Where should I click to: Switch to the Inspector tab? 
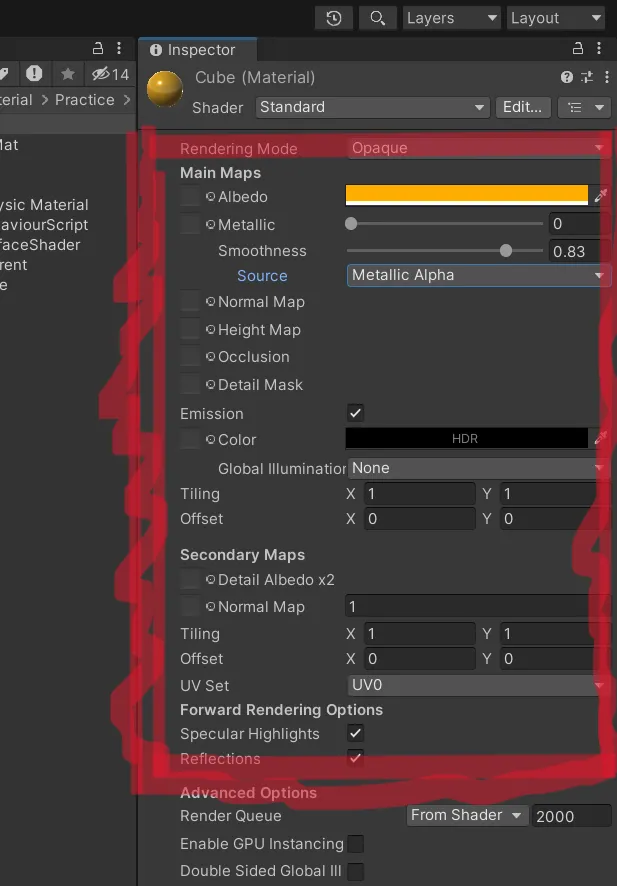pos(198,50)
